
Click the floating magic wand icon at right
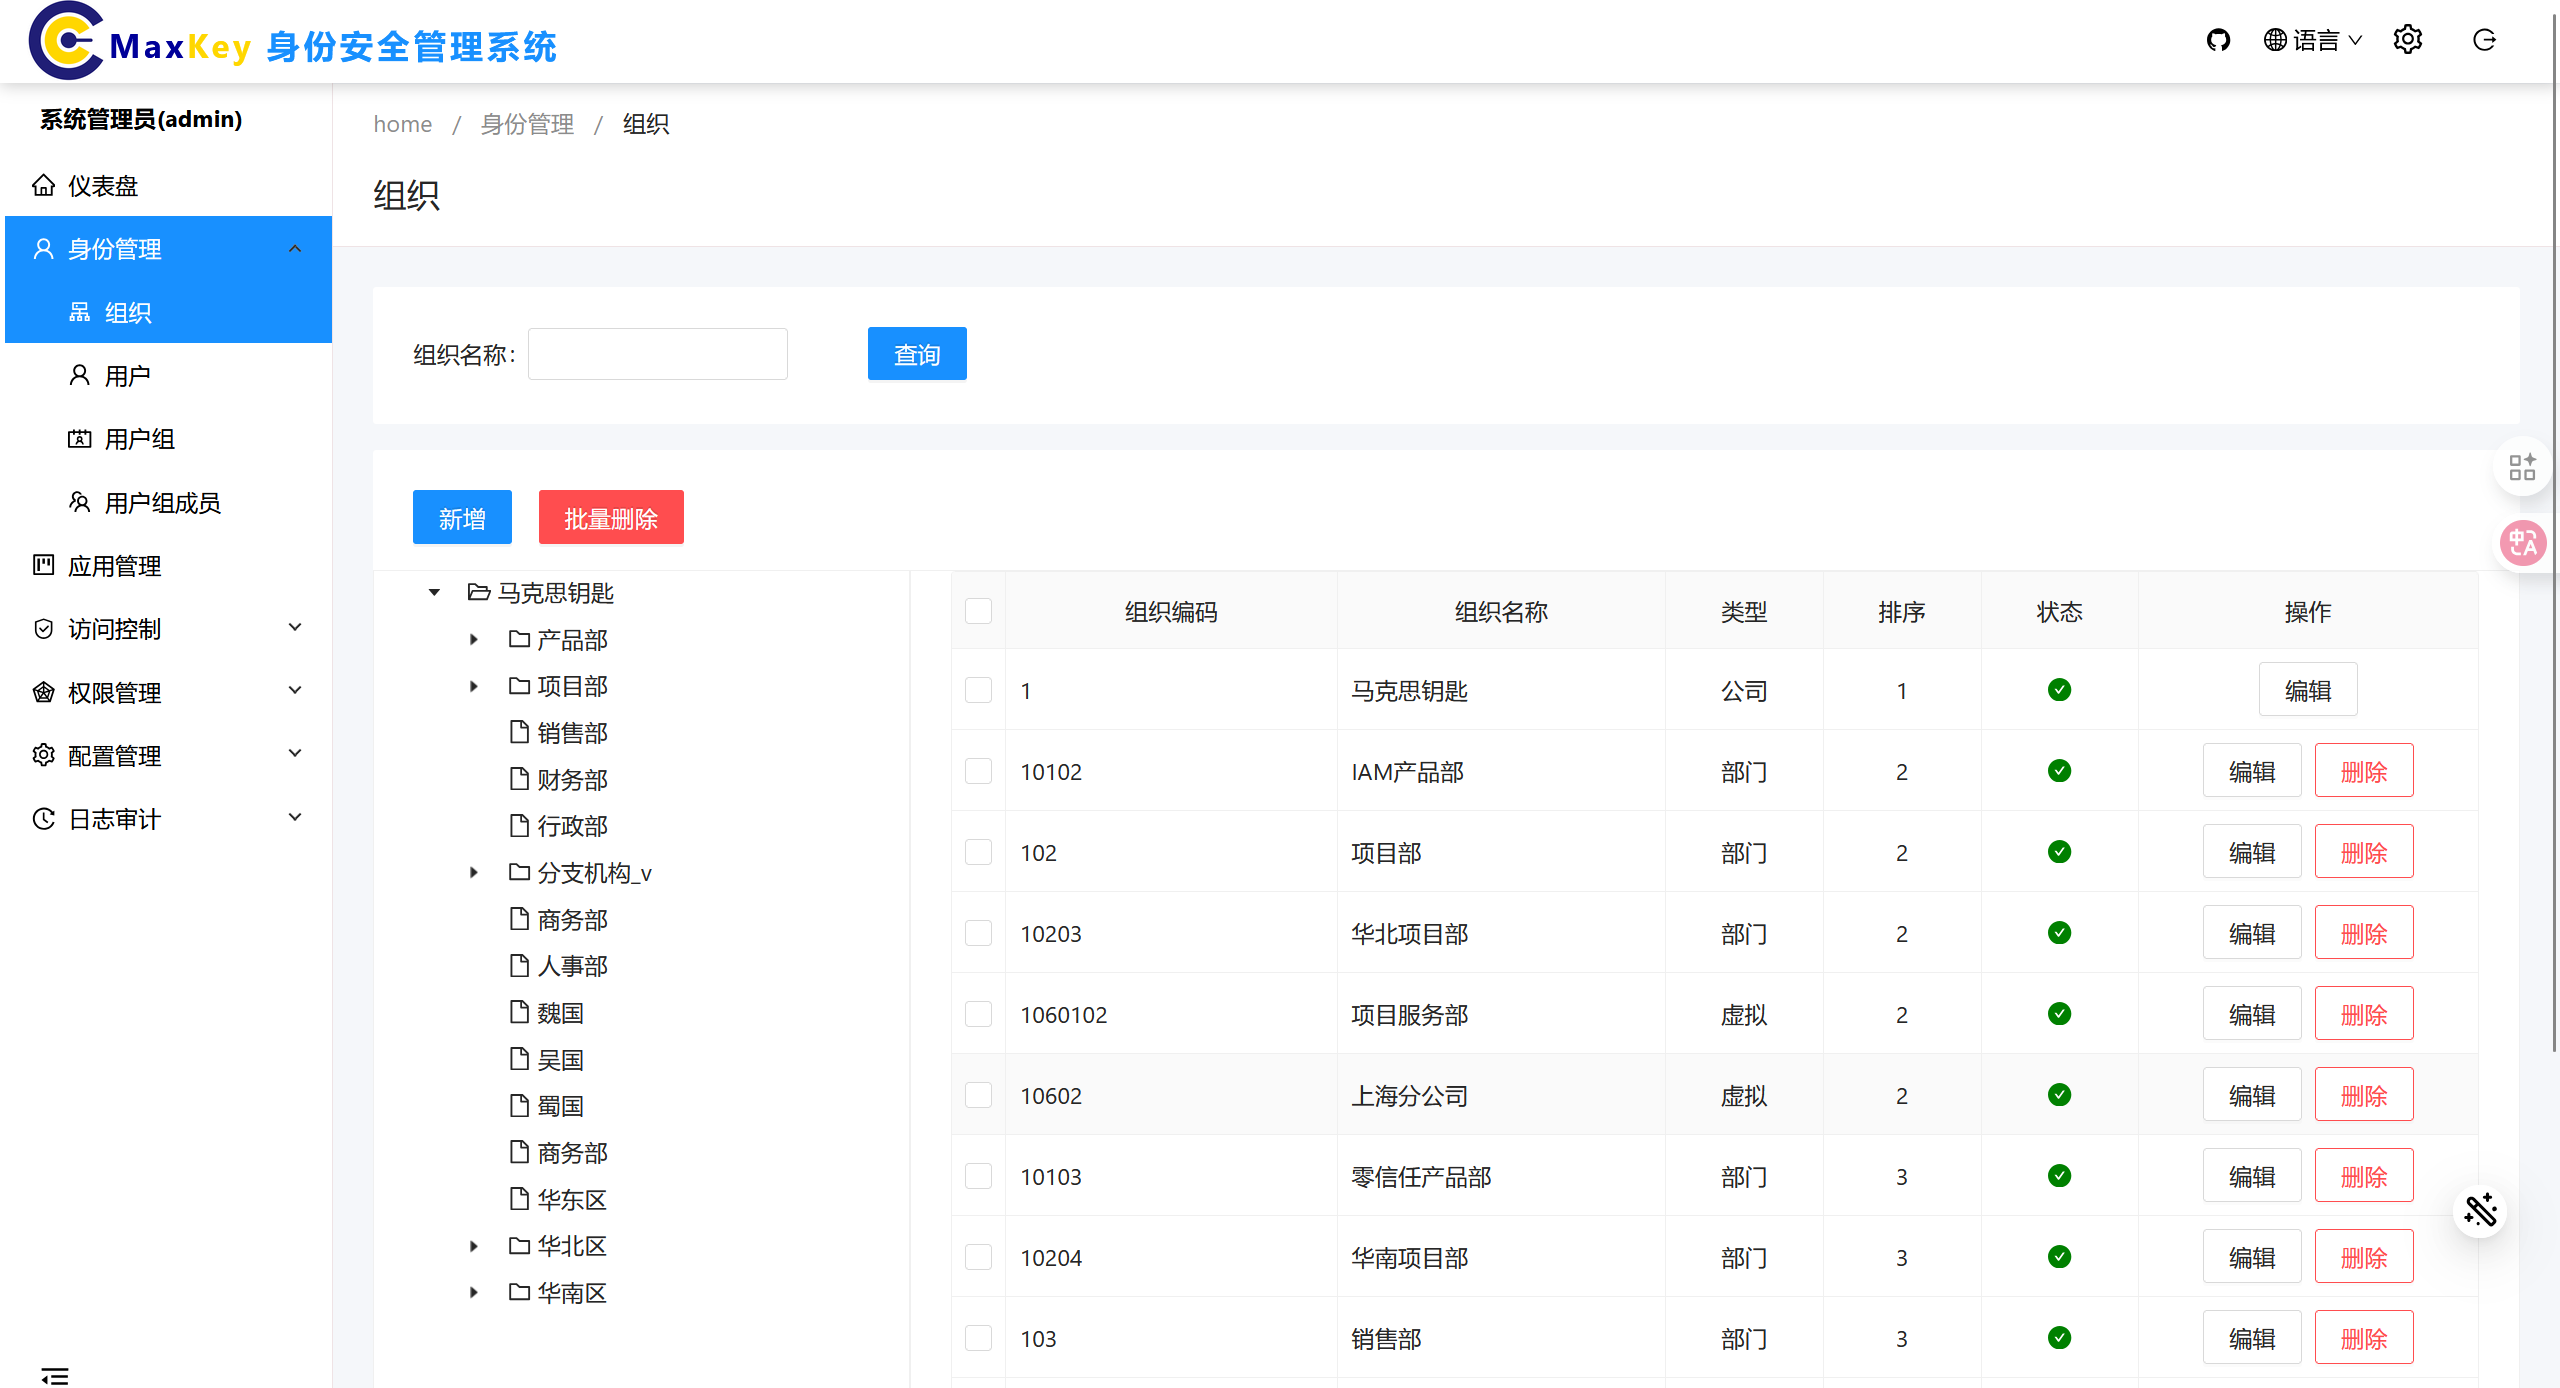(2480, 1211)
